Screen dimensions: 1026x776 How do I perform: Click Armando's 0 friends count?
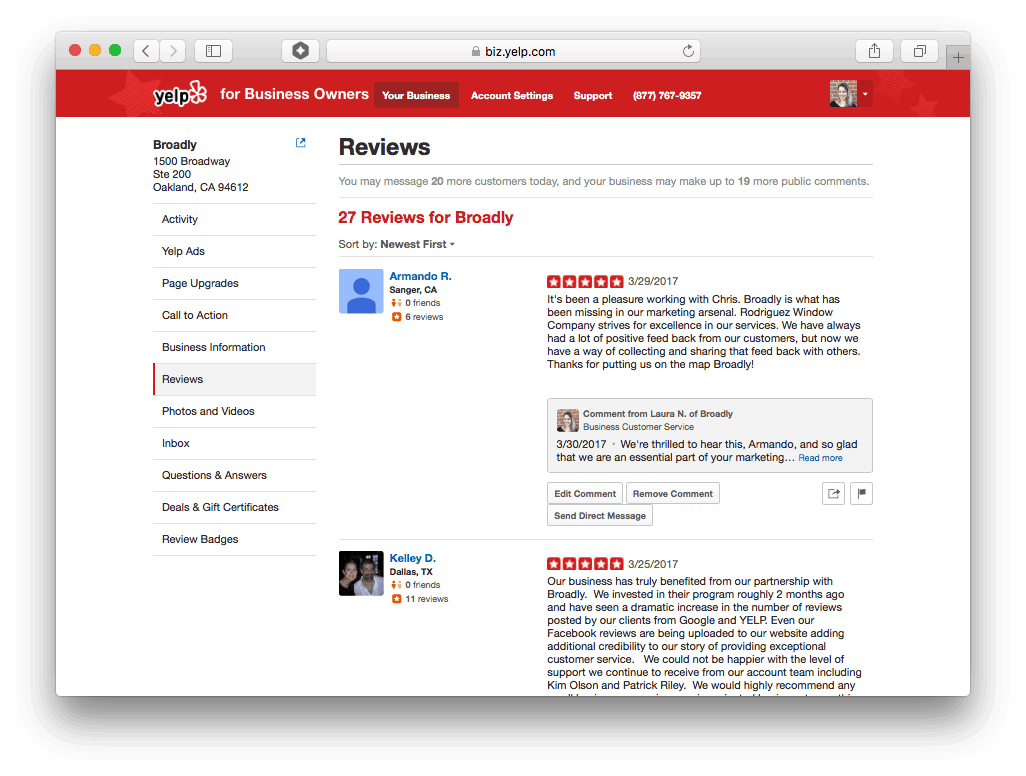(423, 303)
